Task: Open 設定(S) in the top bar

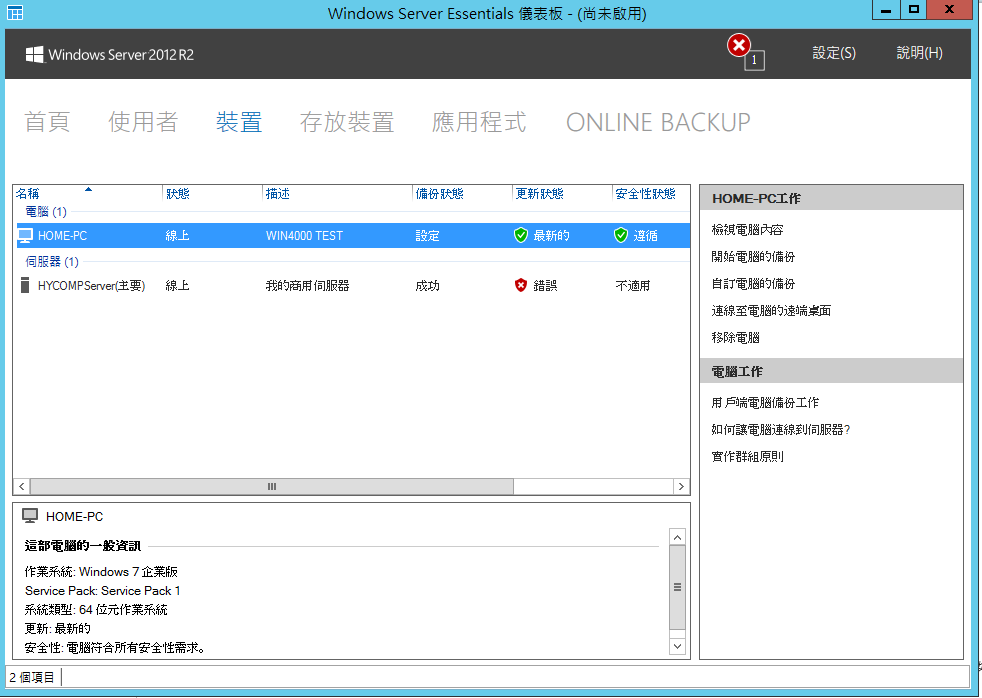Action: coord(834,53)
